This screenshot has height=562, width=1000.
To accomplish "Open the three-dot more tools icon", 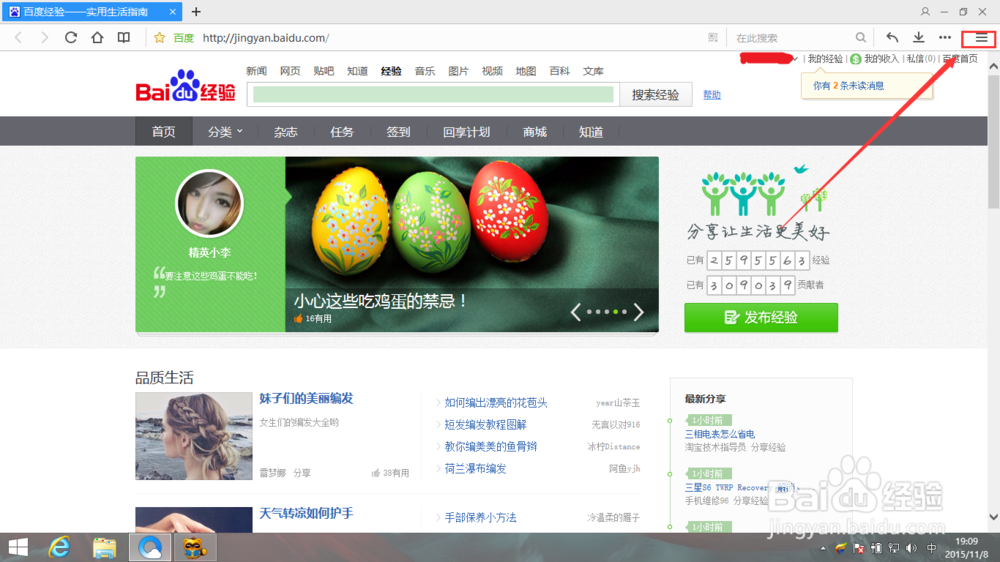I will 945,38.
